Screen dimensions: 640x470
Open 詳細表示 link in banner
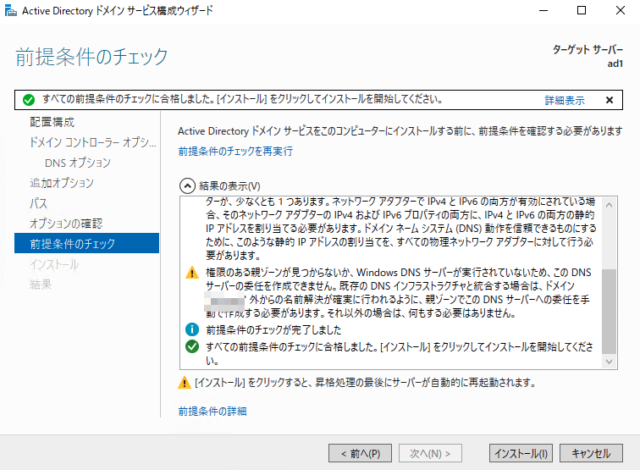564,100
